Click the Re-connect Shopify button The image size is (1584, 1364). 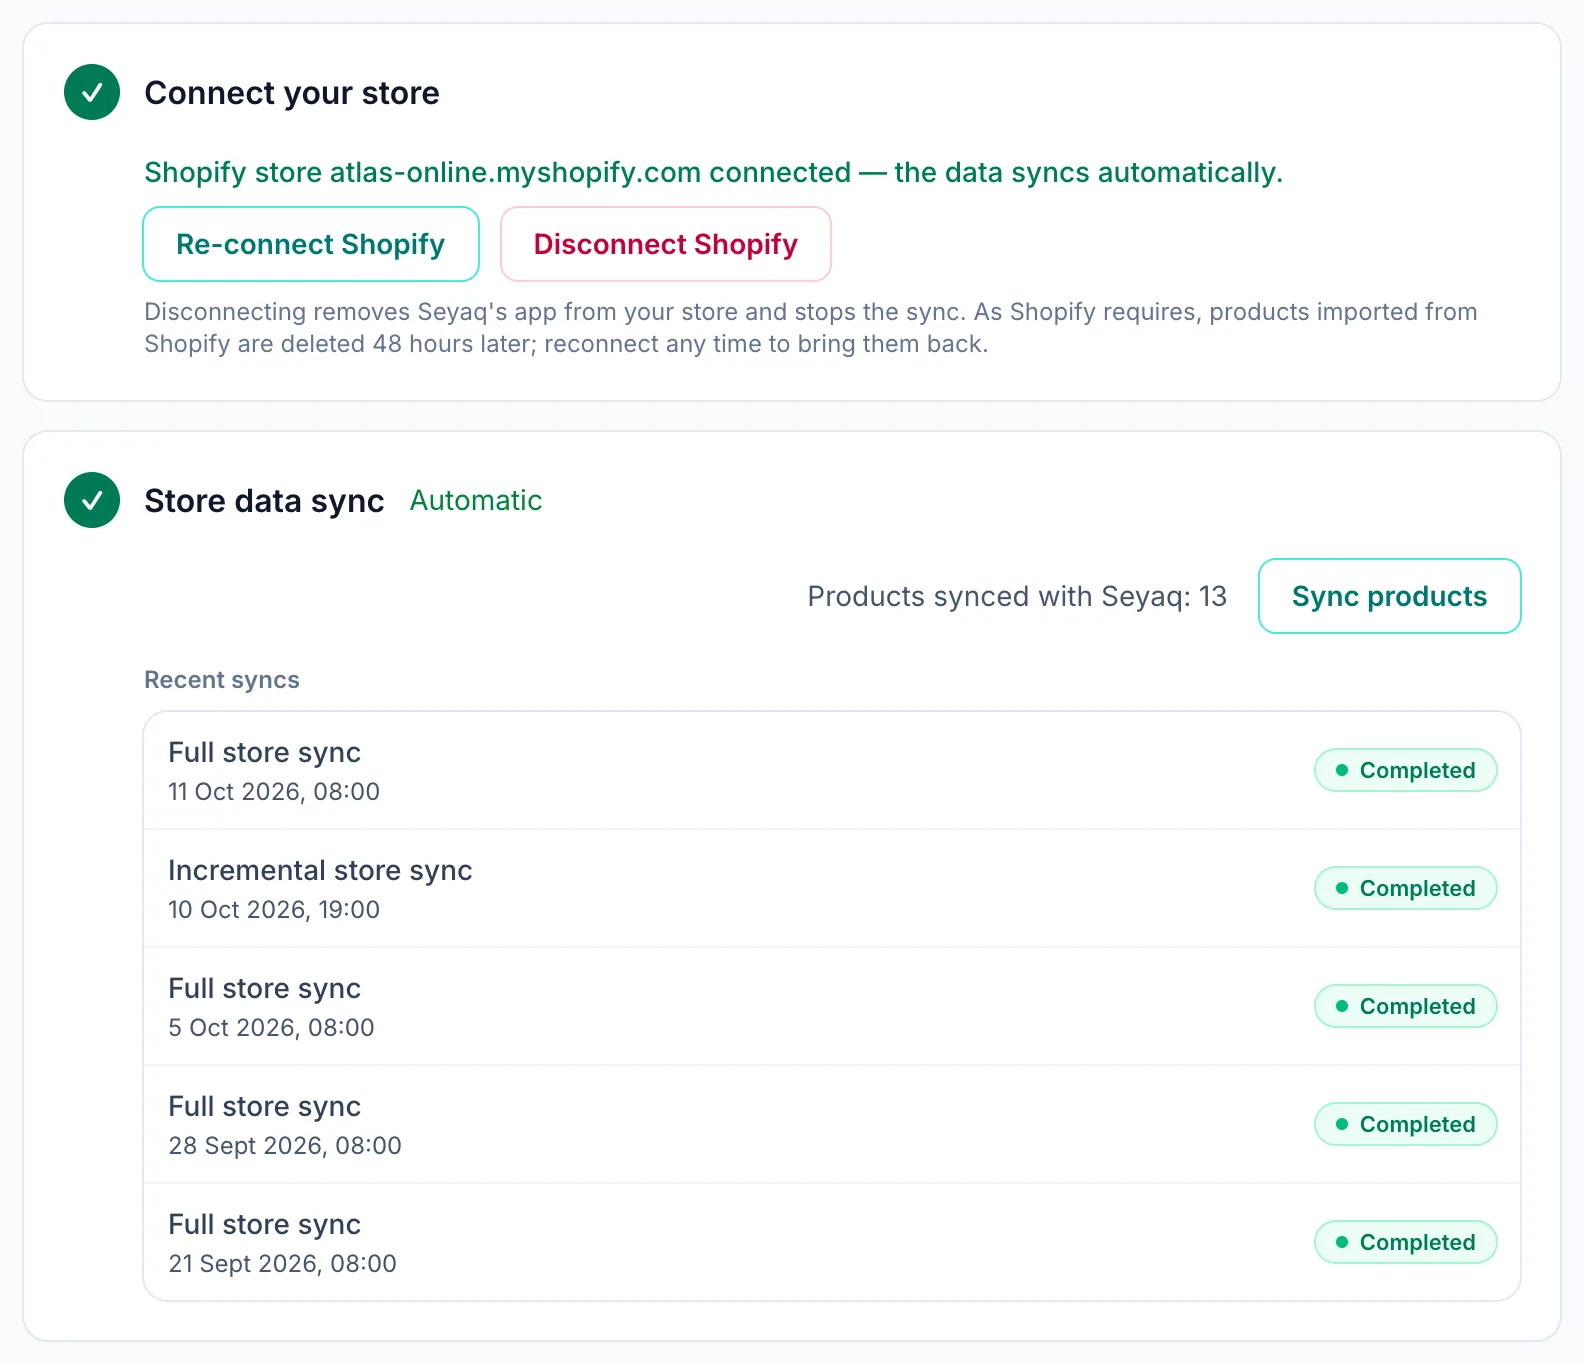coord(311,244)
